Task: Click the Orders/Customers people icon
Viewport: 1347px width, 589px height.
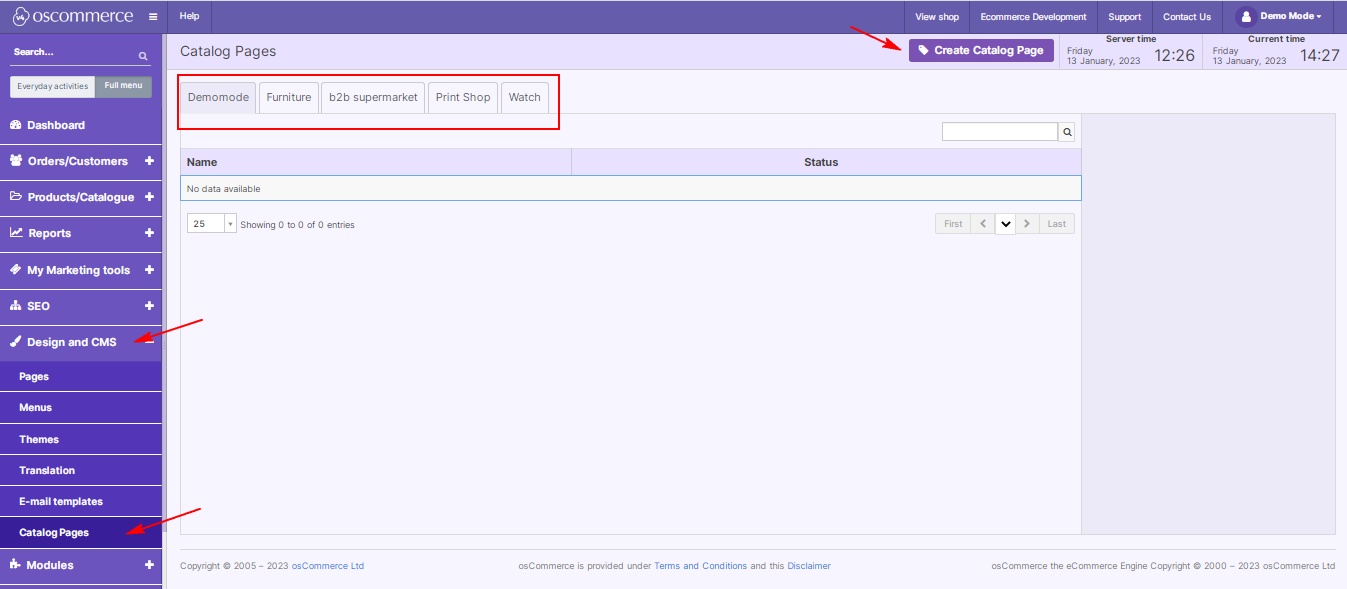Action: (x=15, y=160)
